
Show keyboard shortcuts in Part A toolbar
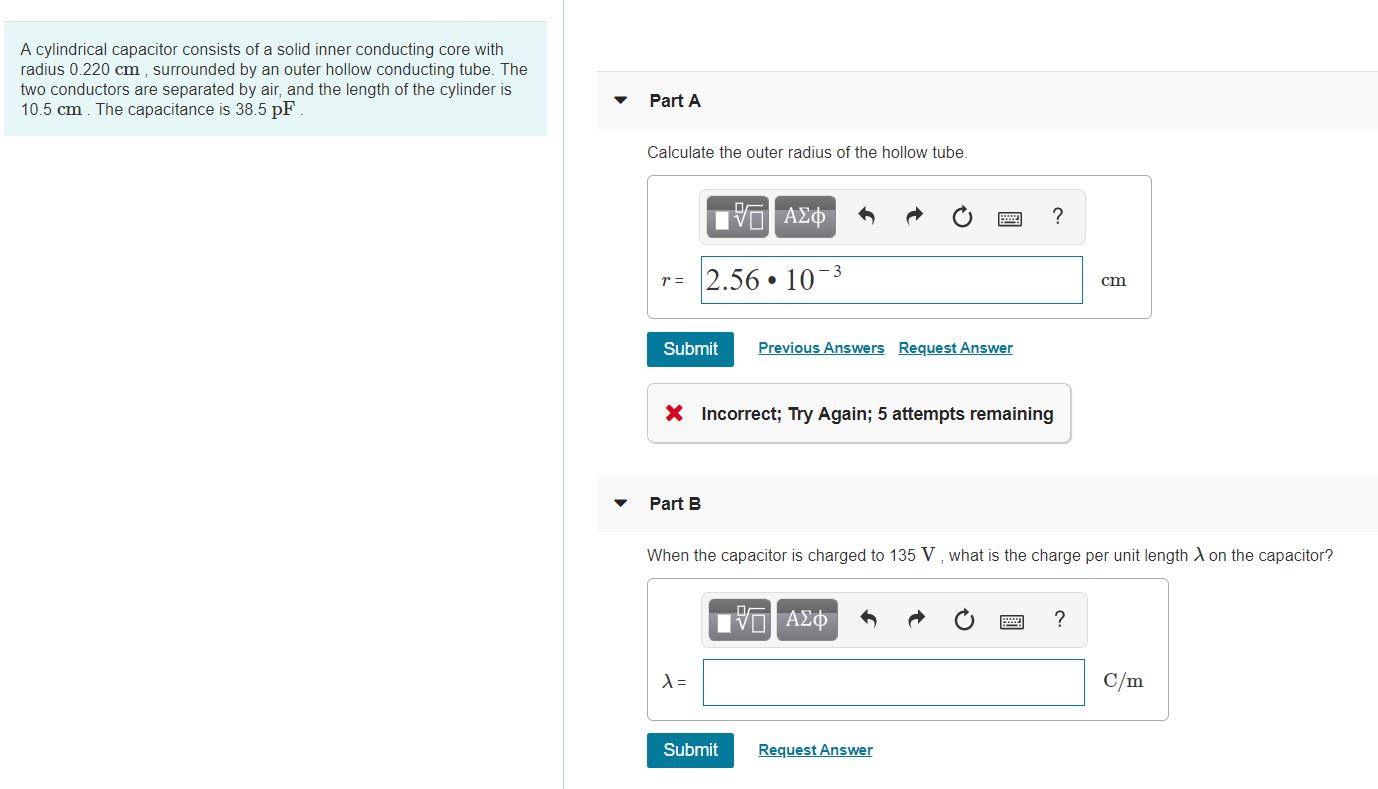click(x=1009, y=218)
